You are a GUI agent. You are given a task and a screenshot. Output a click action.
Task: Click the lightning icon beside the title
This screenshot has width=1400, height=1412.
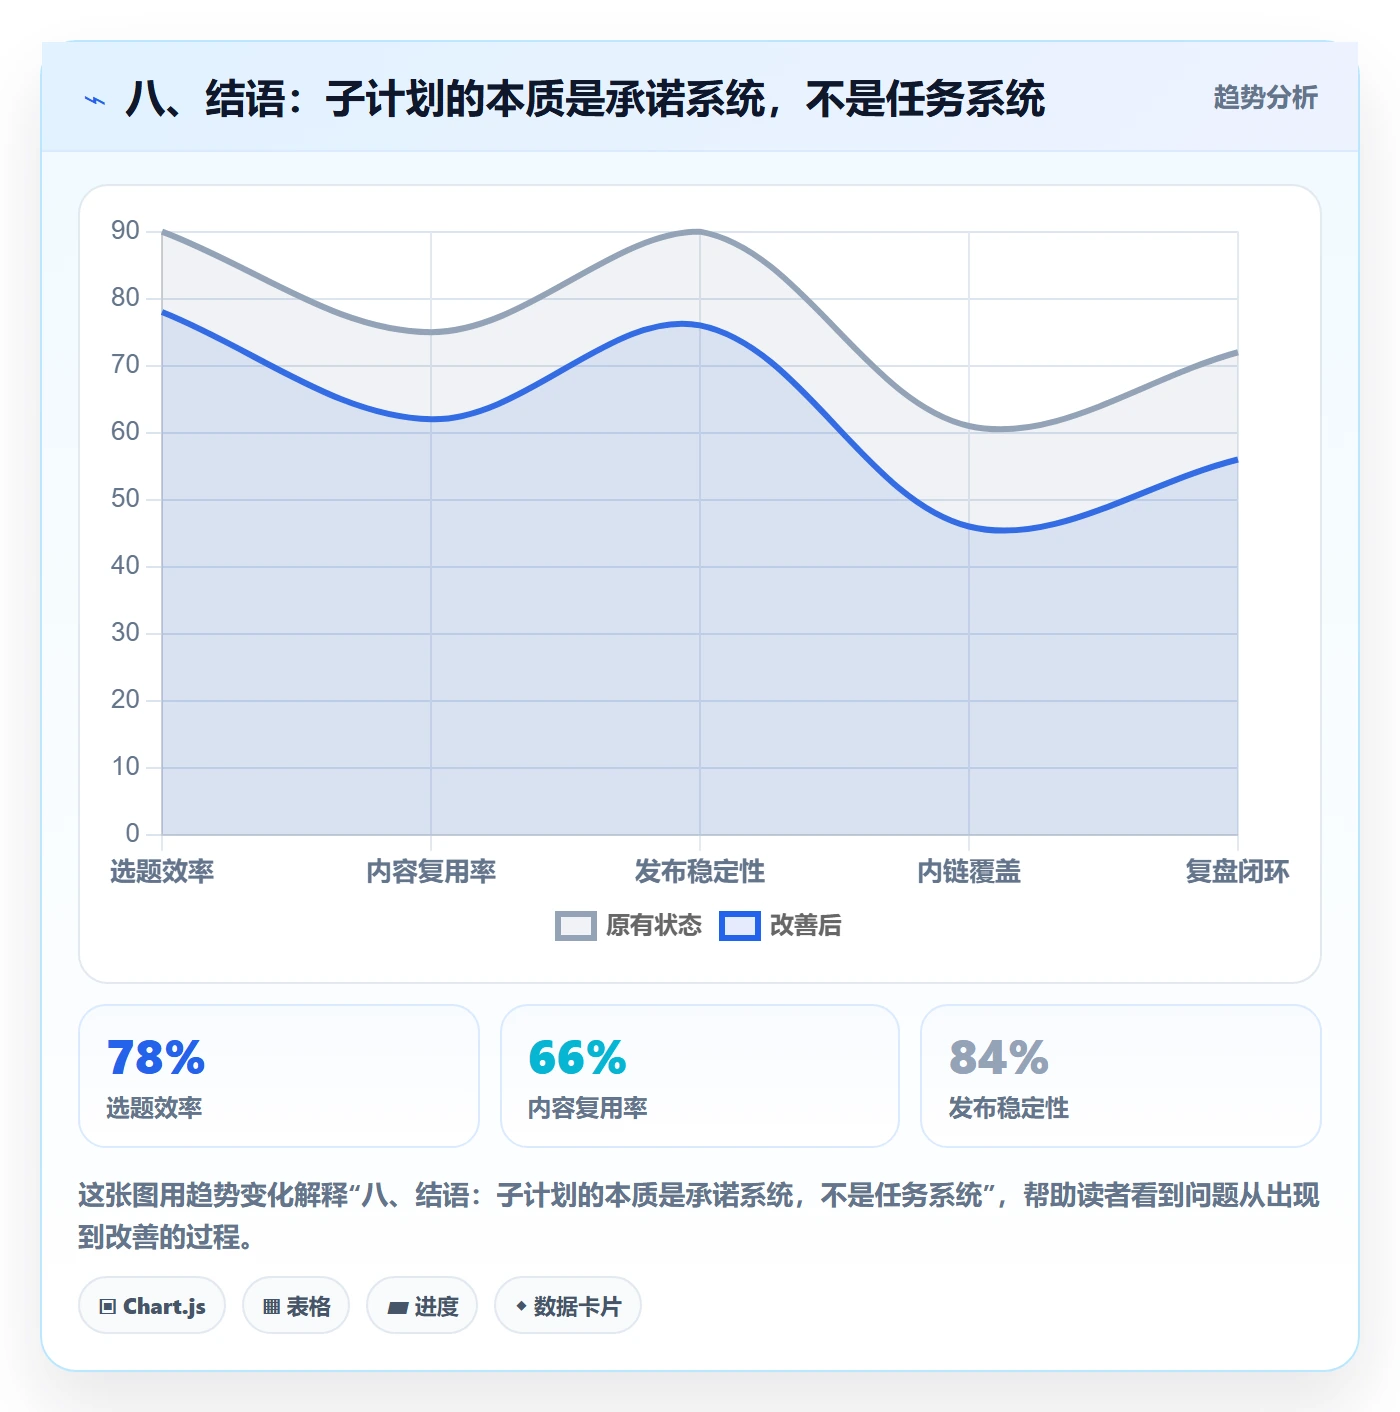pyautogui.click(x=95, y=100)
